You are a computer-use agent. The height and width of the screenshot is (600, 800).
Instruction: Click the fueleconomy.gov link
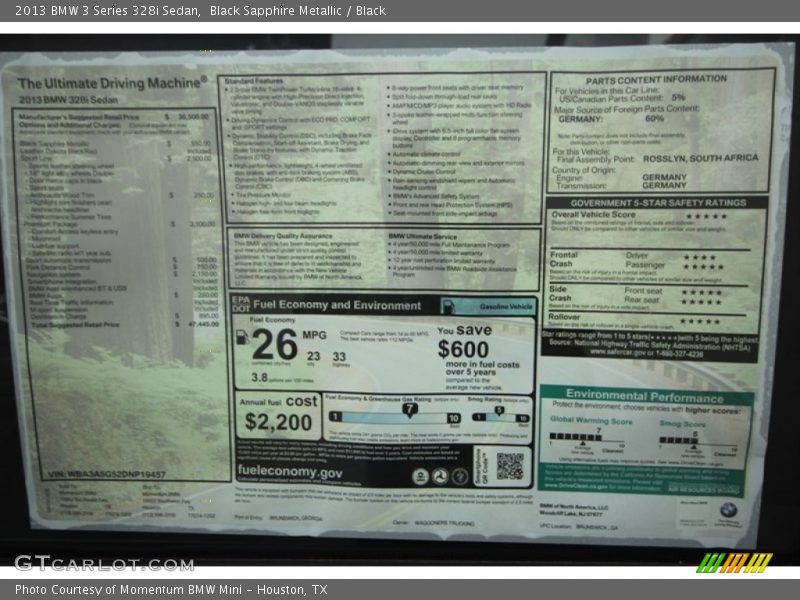pyautogui.click(x=289, y=472)
